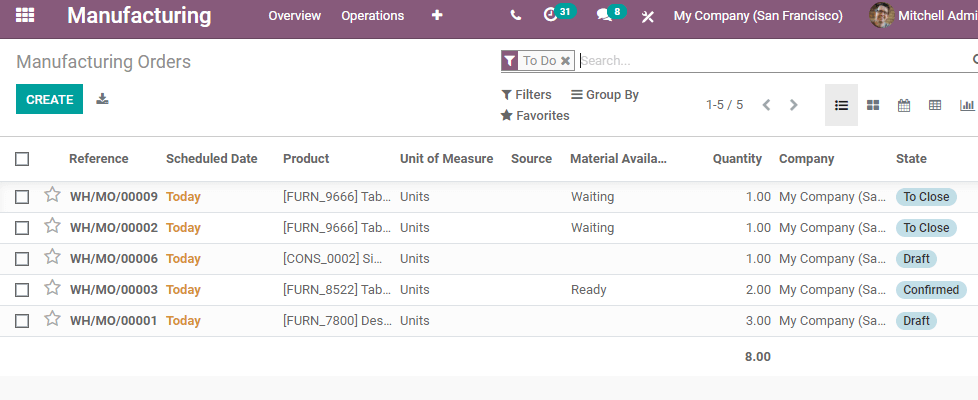
Task: Open conversations icon with 8 badge
Action: click(x=604, y=16)
